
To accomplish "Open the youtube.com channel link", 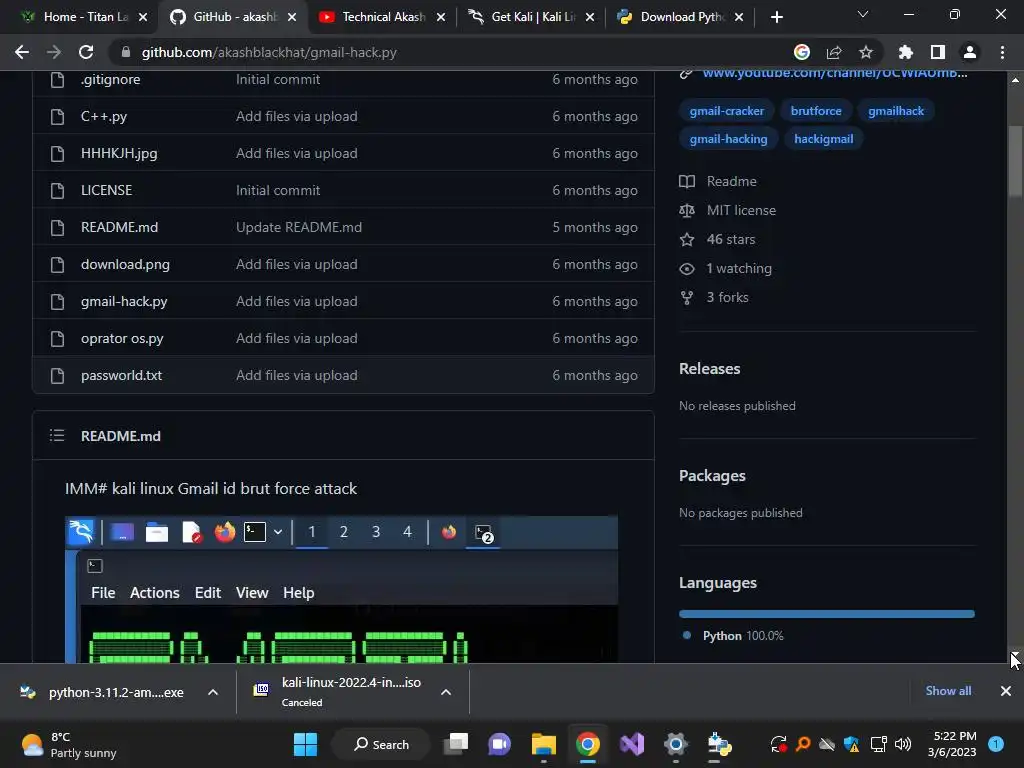I will [835, 74].
